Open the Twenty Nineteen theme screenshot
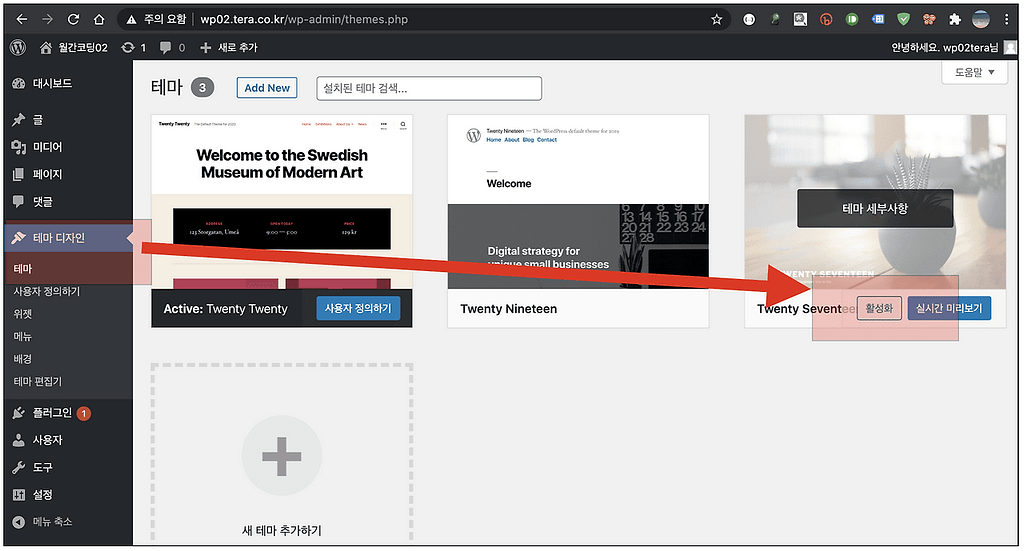Image resolution: width=1024 pixels, height=551 pixels. [578, 202]
